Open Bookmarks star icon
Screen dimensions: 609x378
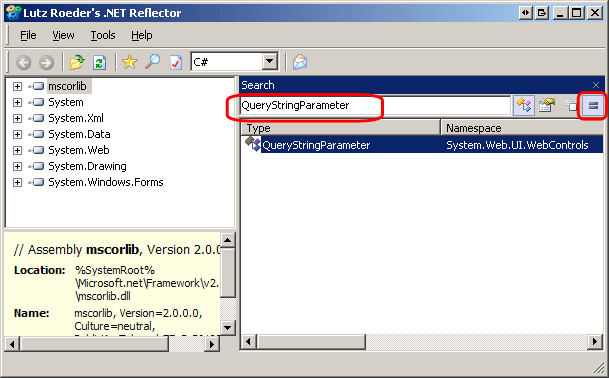tap(129, 62)
